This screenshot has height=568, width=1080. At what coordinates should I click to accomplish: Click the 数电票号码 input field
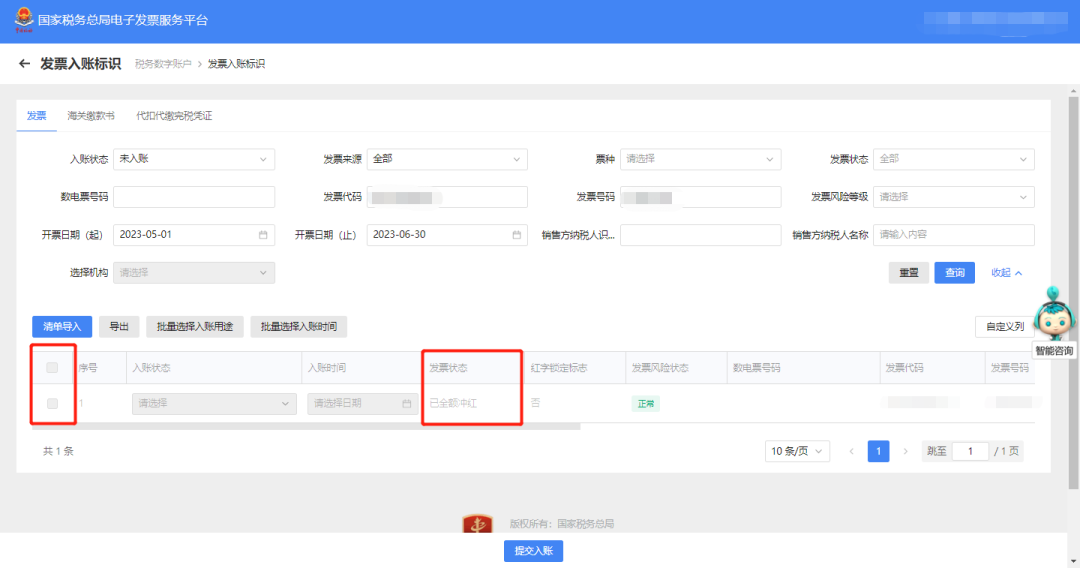193,197
